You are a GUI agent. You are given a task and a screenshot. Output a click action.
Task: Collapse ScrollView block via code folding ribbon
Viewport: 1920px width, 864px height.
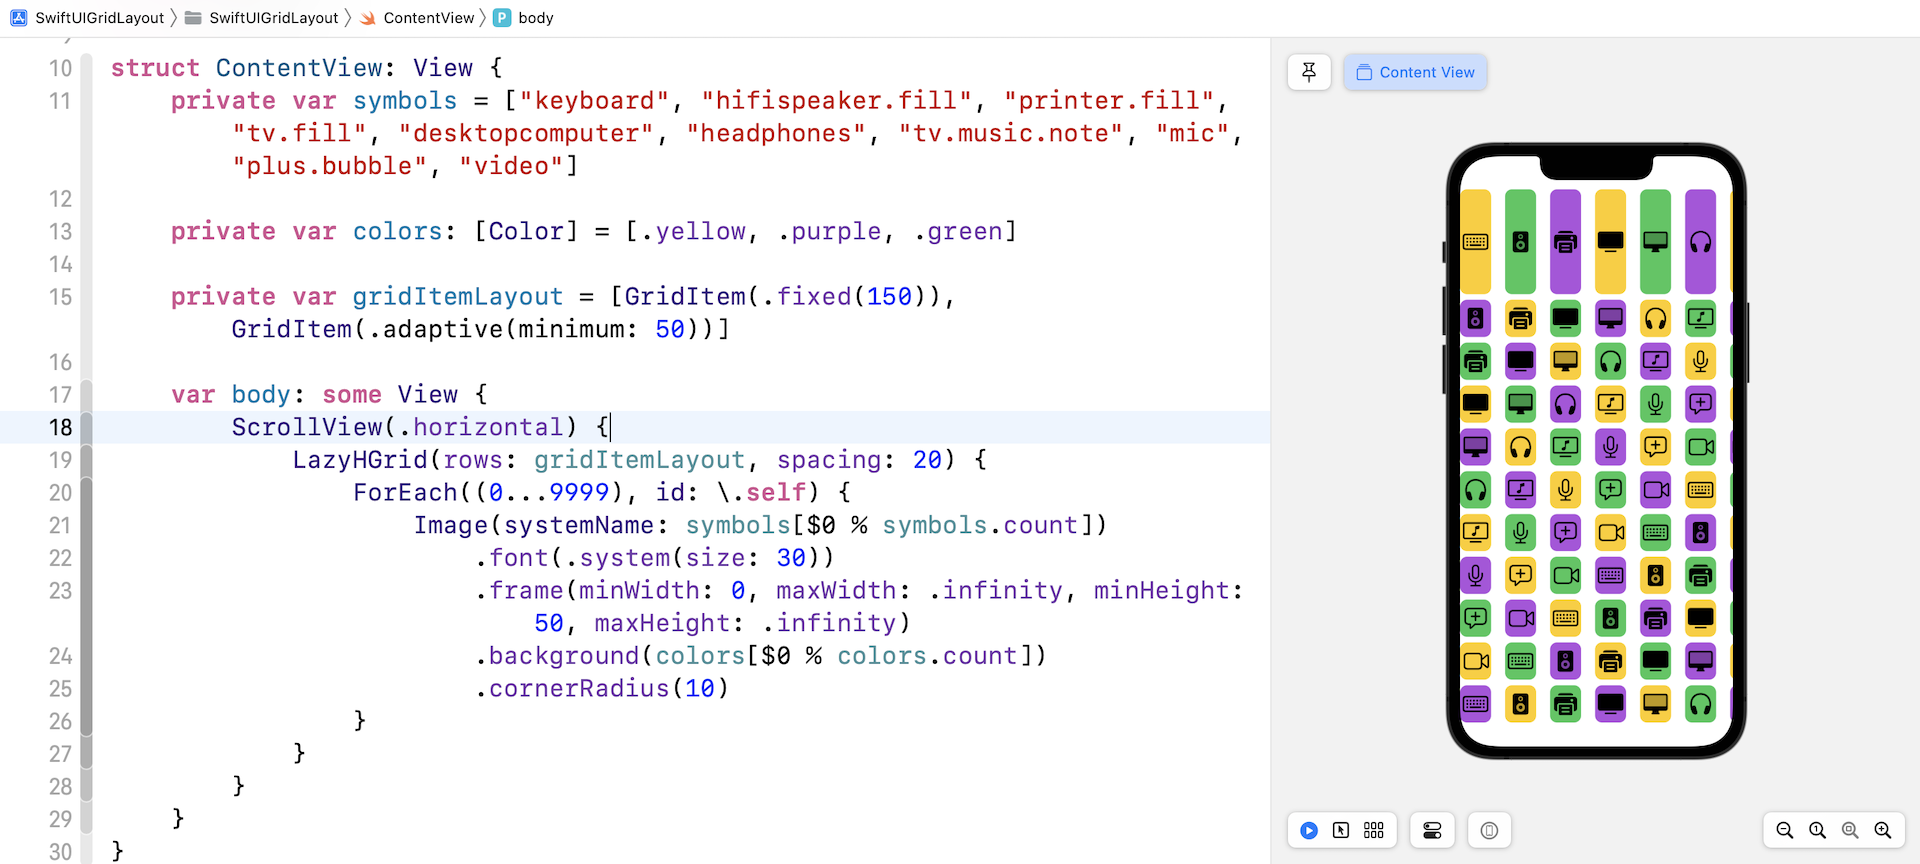[86, 427]
